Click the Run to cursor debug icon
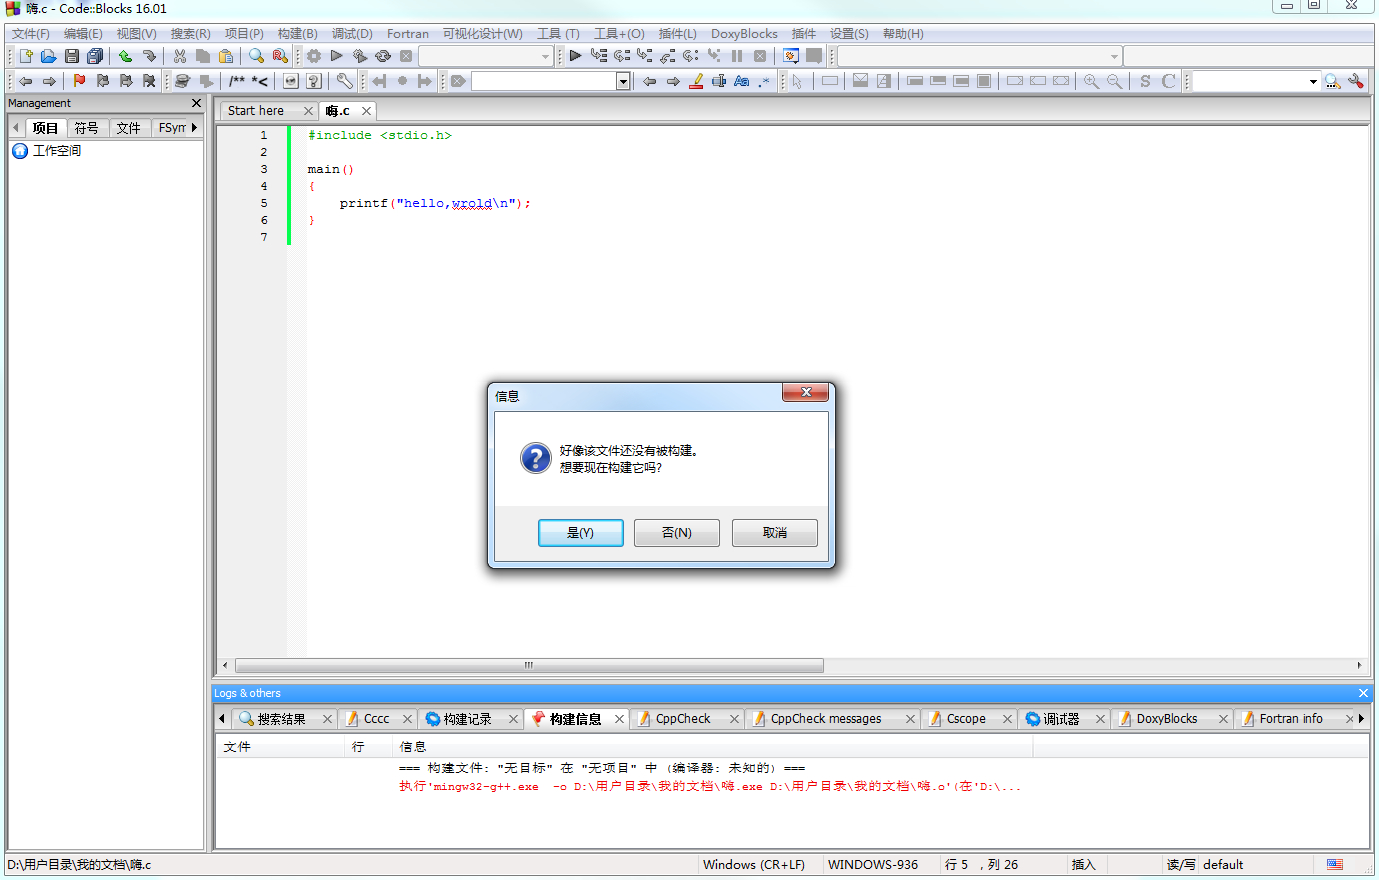Screen dimensions: 1379x880 (599, 56)
